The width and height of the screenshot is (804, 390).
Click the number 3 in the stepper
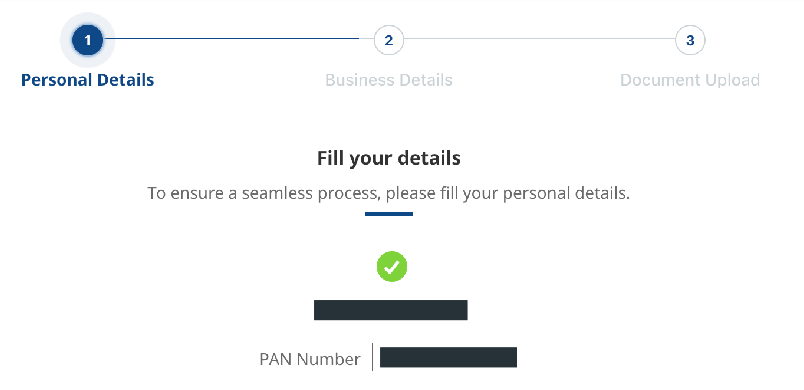(690, 40)
